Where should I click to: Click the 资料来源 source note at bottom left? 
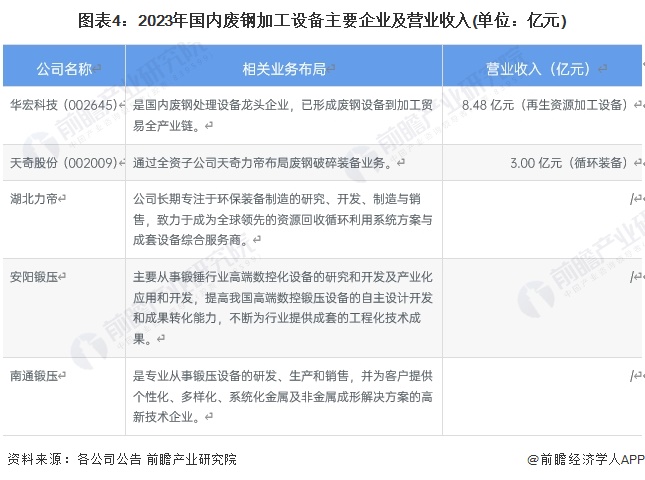pos(122,459)
